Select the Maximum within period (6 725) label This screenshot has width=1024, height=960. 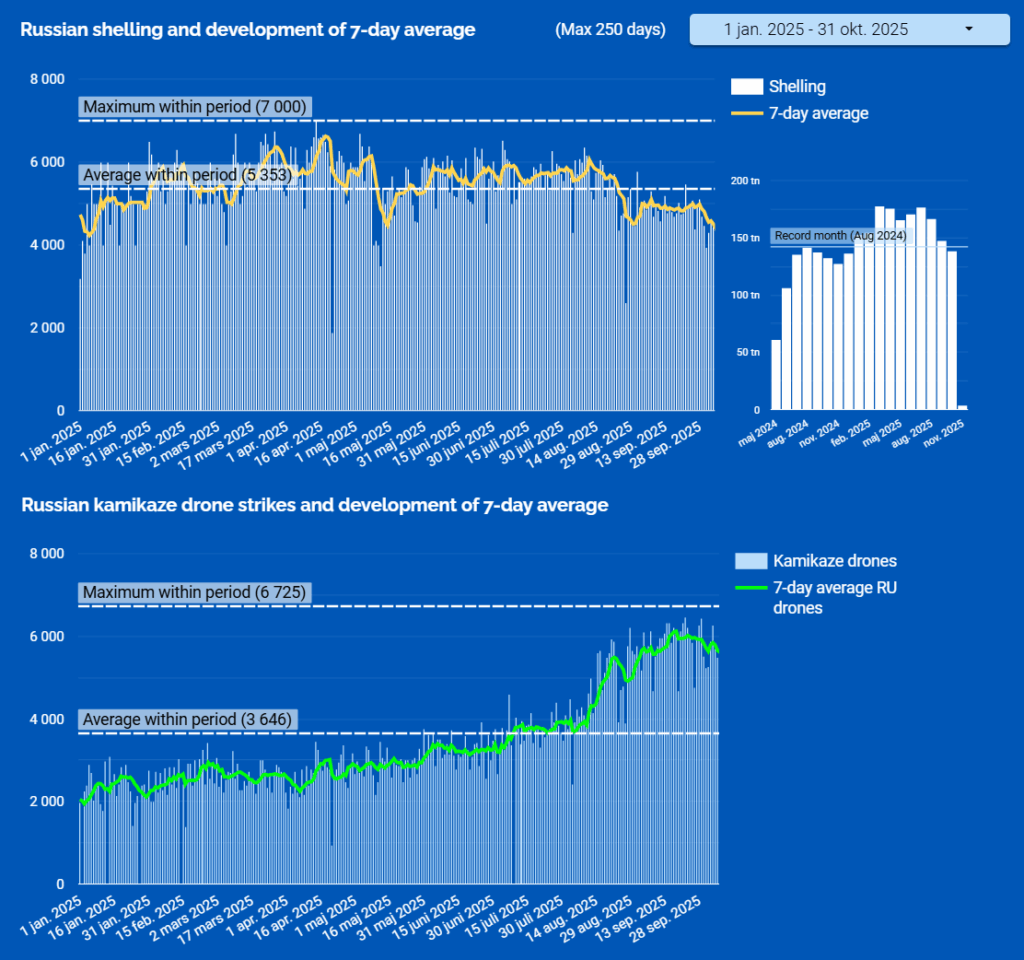click(x=195, y=593)
